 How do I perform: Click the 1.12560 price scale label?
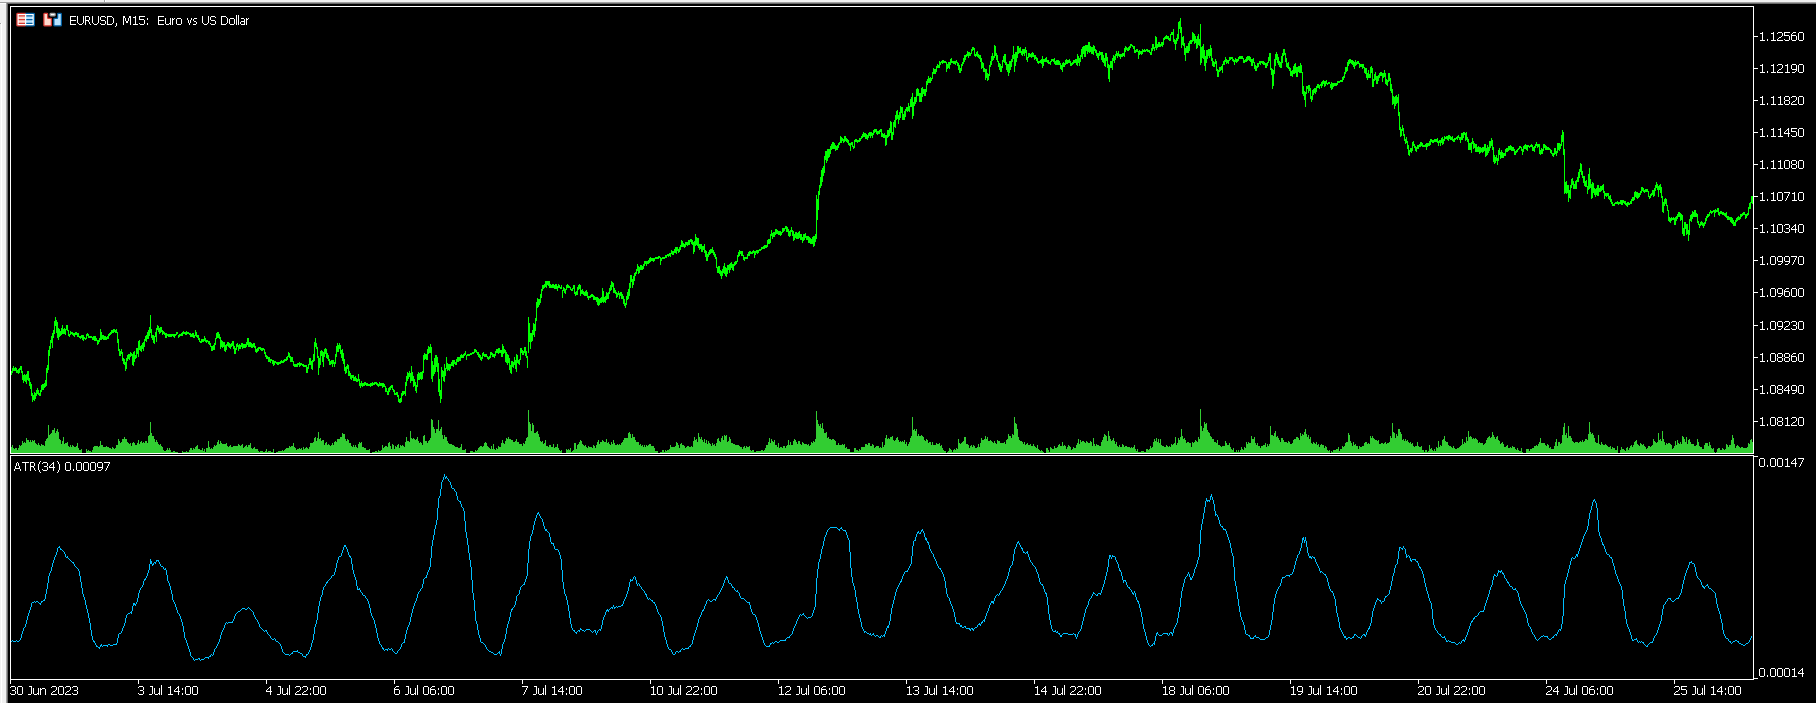click(1781, 37)
